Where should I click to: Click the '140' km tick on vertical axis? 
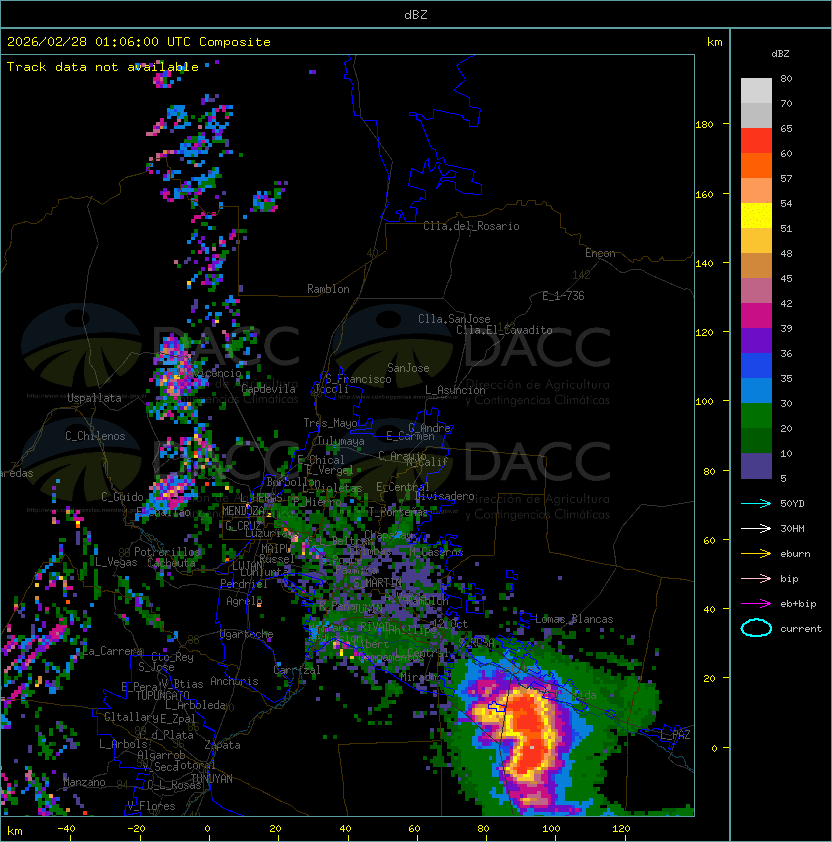(704, 264)
